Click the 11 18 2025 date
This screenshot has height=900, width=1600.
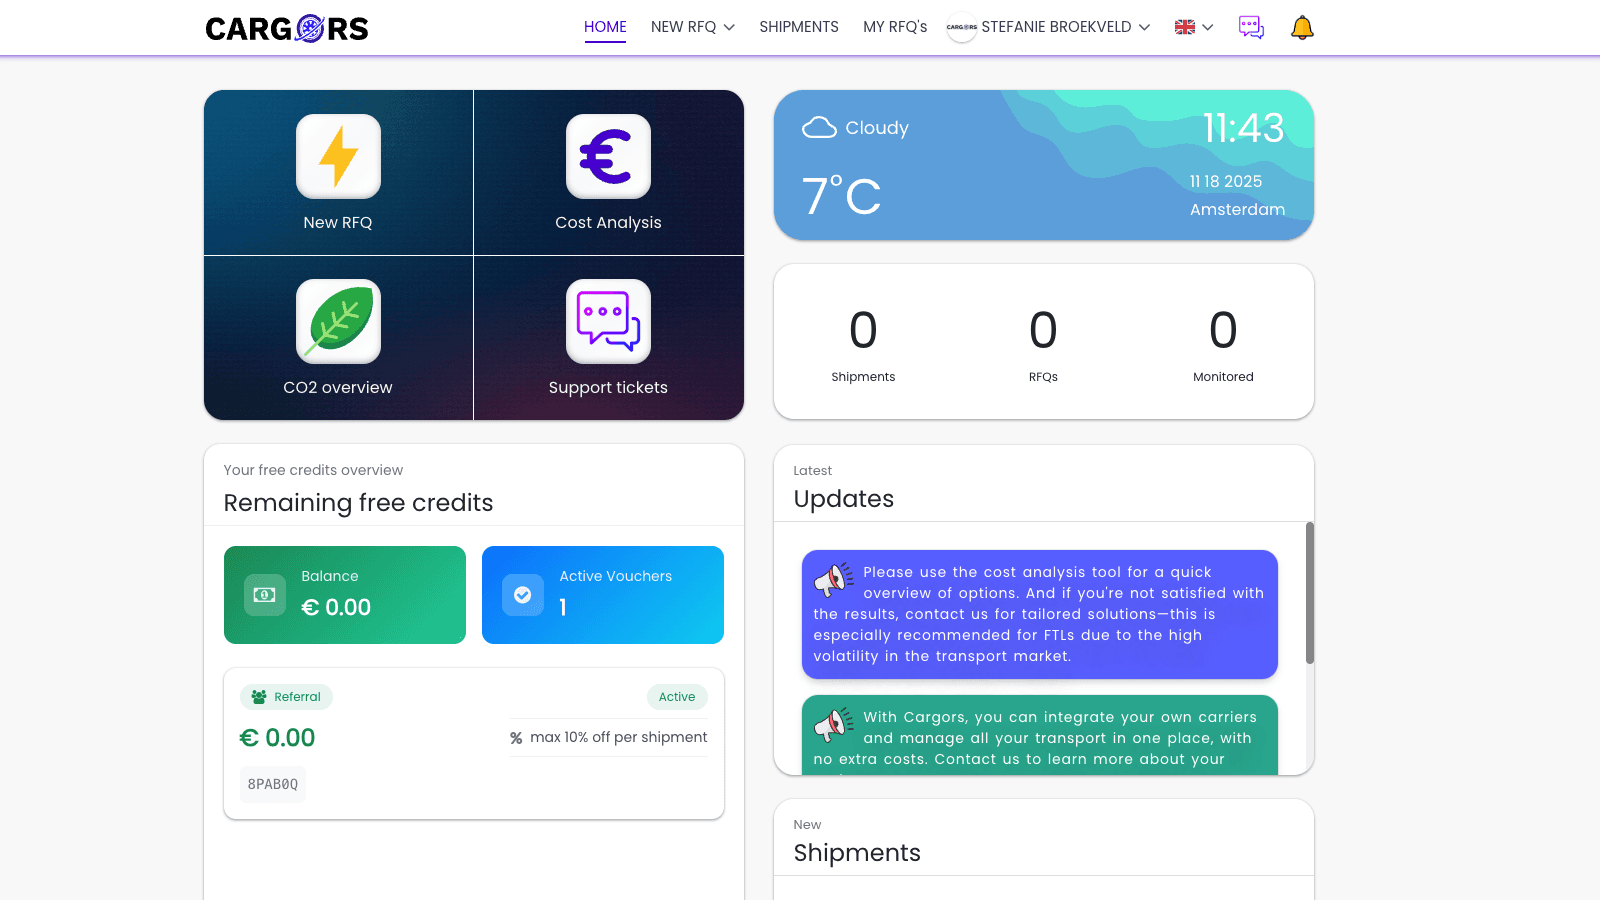[1225, 182]
